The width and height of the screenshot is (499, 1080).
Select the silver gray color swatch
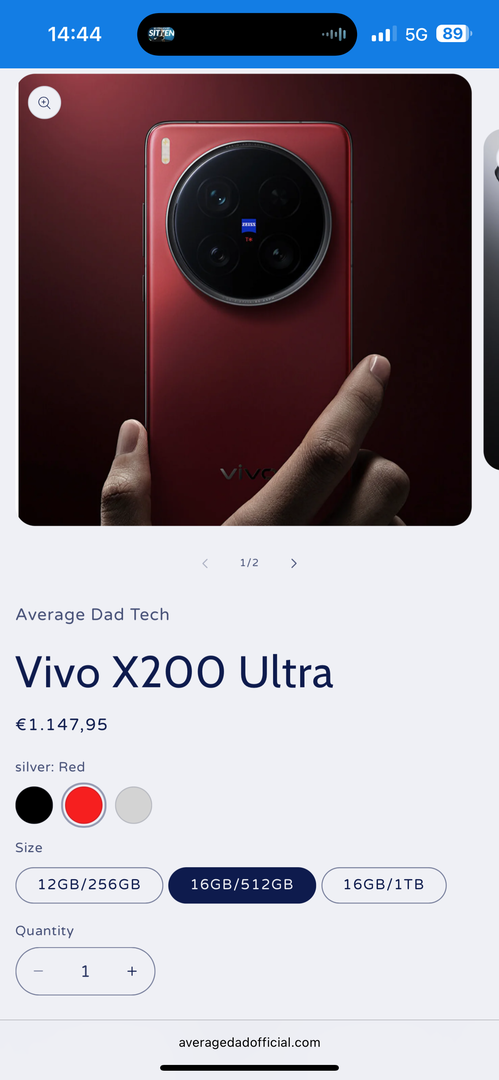pyautogui.click(x=133, y=805)
